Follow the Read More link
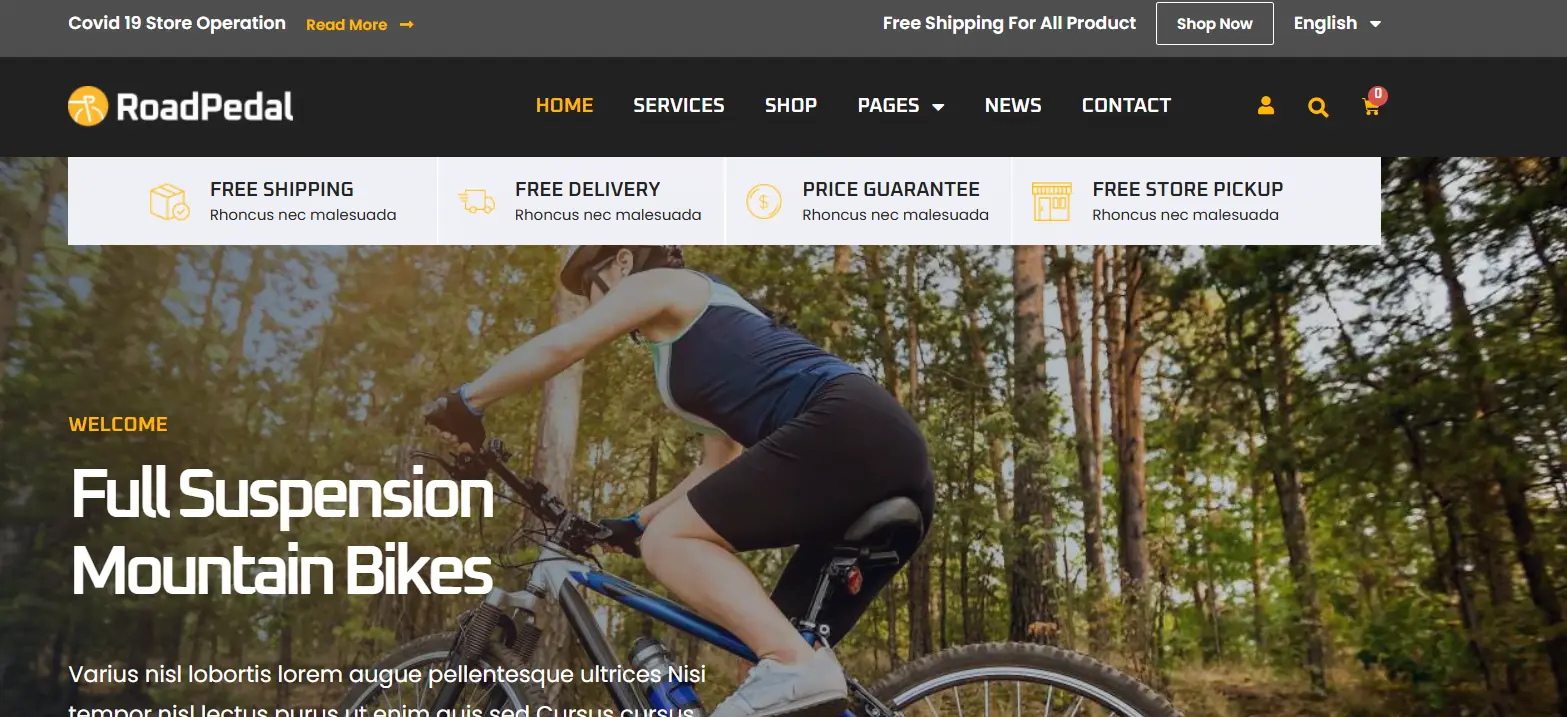 click(x=347, y=25)
